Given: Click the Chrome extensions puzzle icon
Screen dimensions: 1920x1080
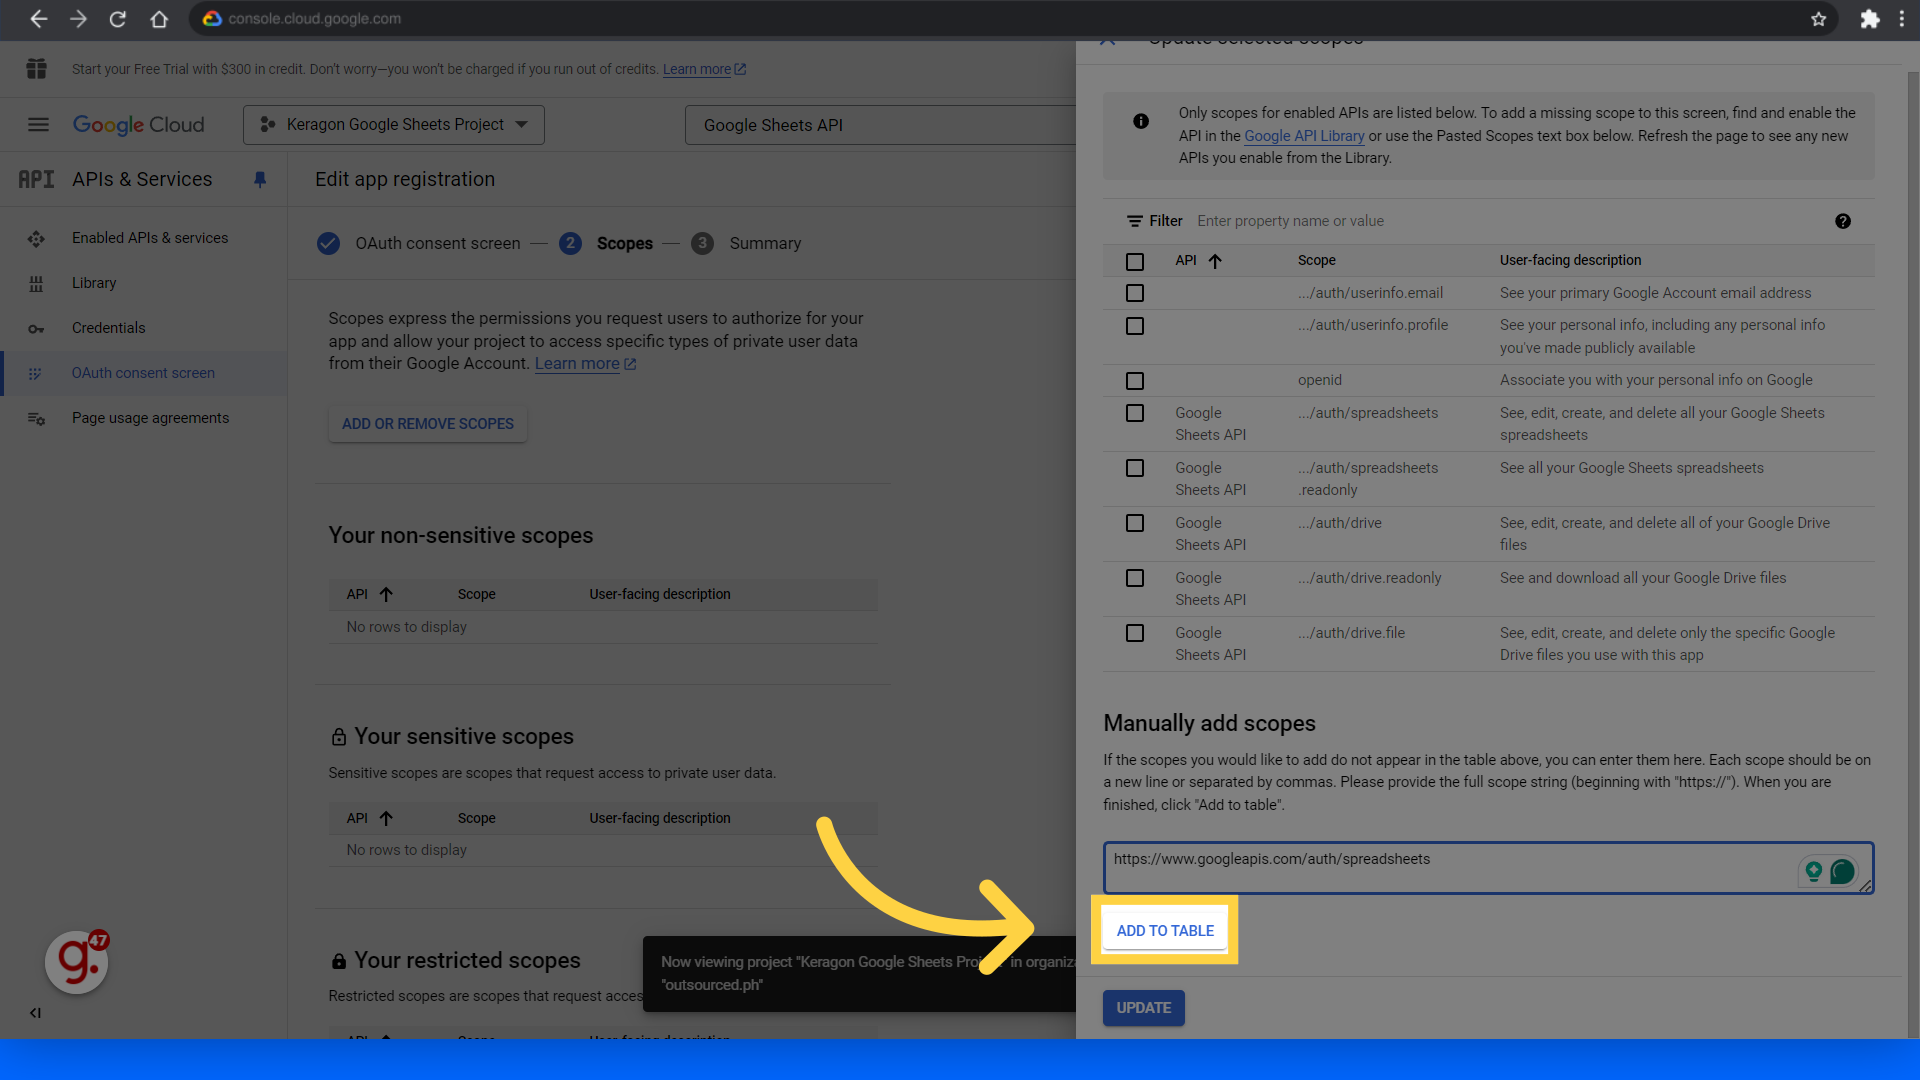Looking at the screenshot, I should coord(1869,19).
